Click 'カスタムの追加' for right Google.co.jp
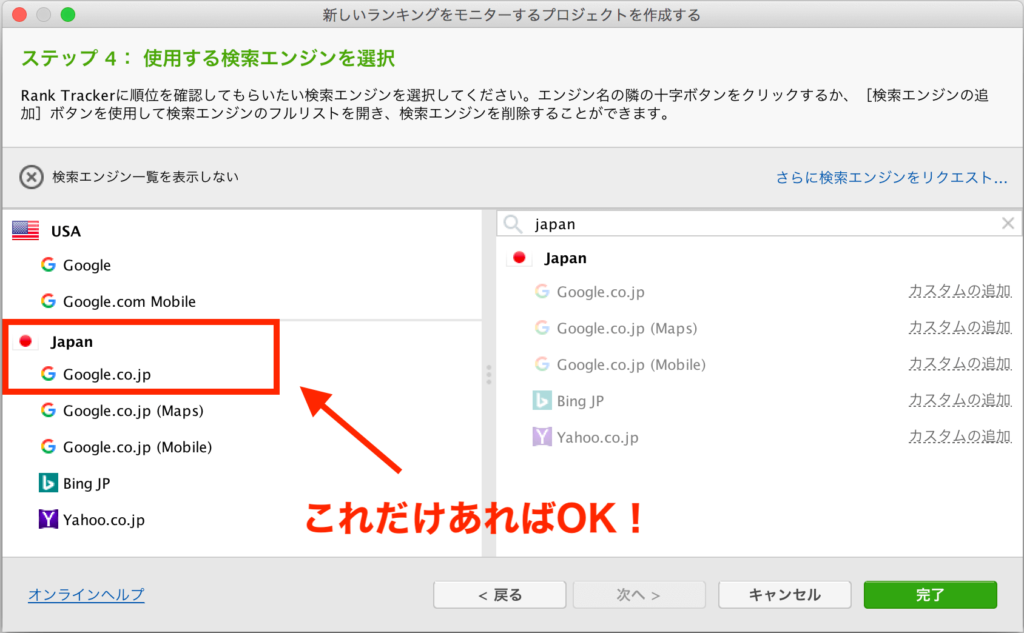 960,291
